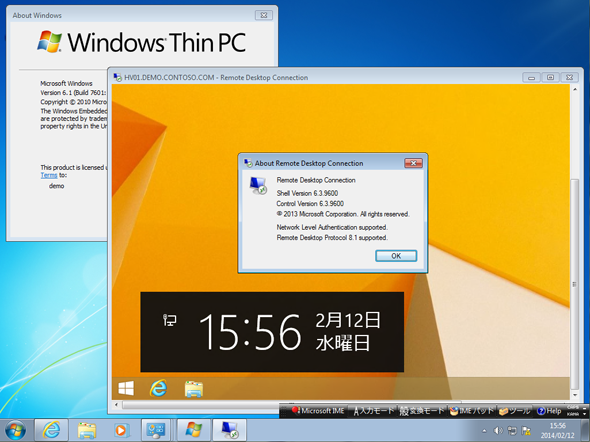This screenshot has height=442, width=590.
Task: Open the network status tray icon
Action: [x=512, y=430]
